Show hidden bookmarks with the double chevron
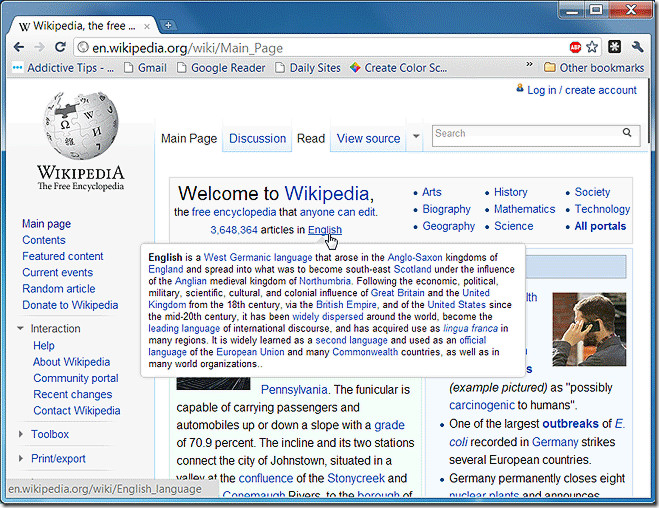The image size is (659, 508). (529, 64)
